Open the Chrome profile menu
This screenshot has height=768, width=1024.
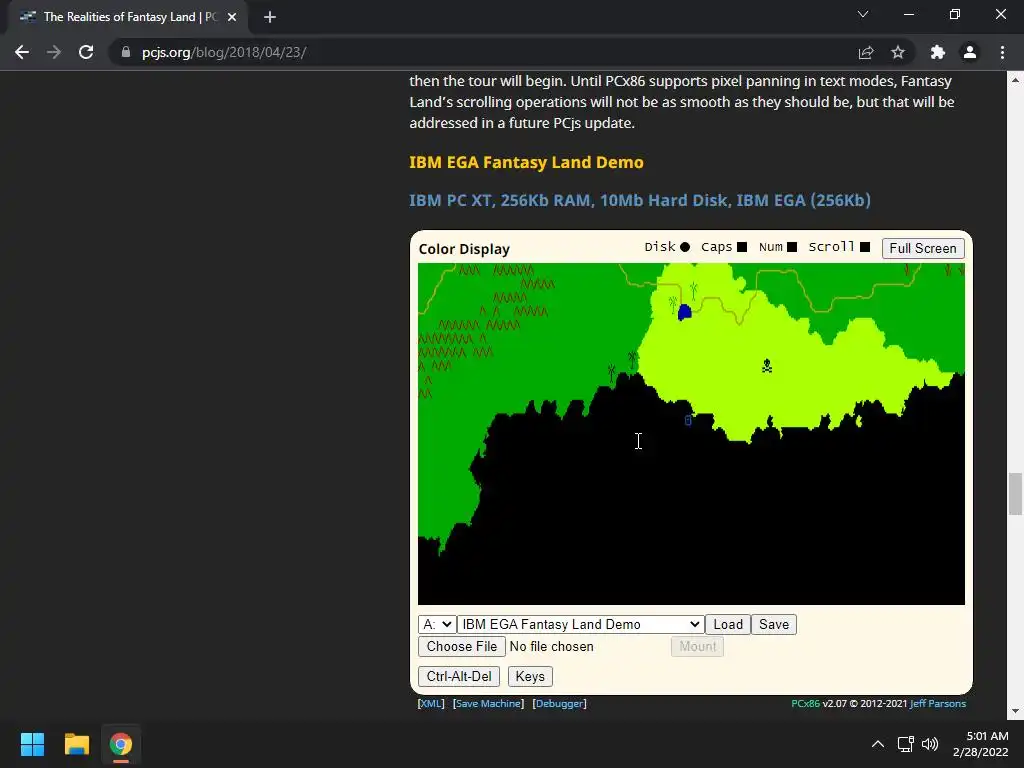click(x=970, y=52)
